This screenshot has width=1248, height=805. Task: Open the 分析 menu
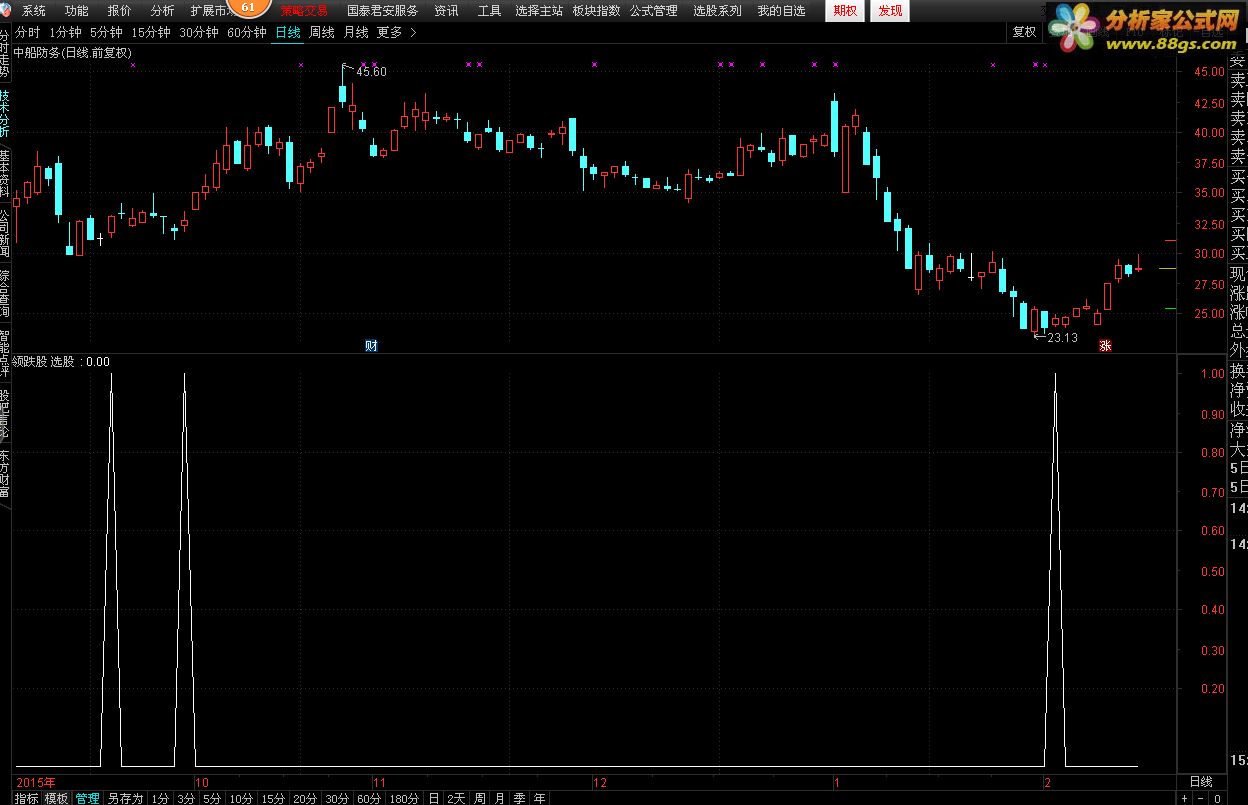[x=162, y=11]
